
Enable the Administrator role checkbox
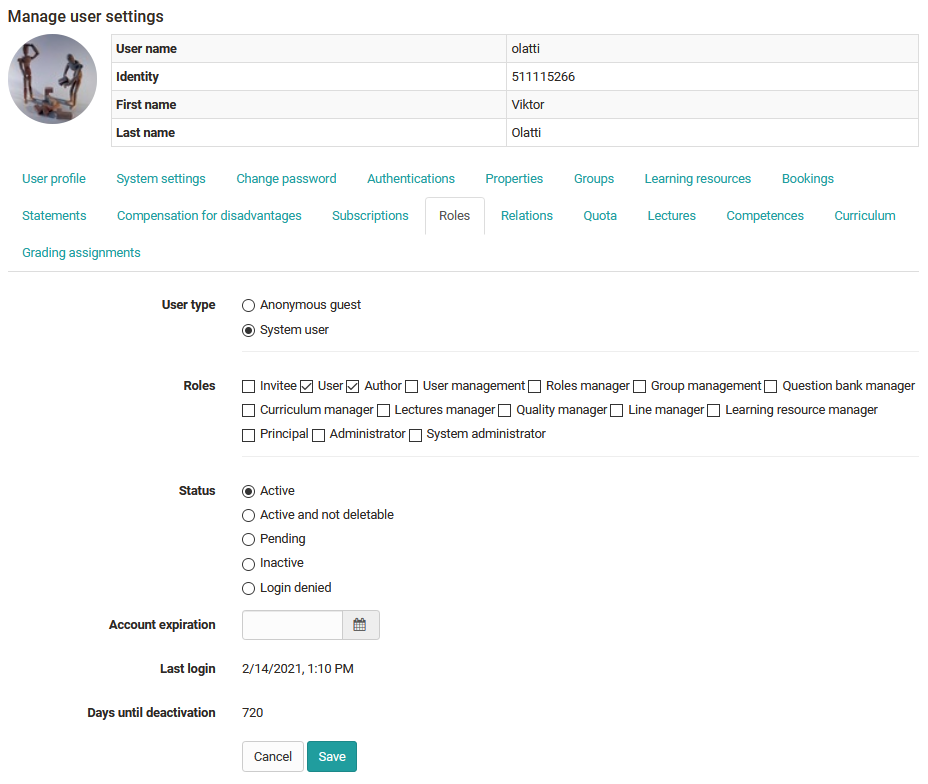coord(318,434)
